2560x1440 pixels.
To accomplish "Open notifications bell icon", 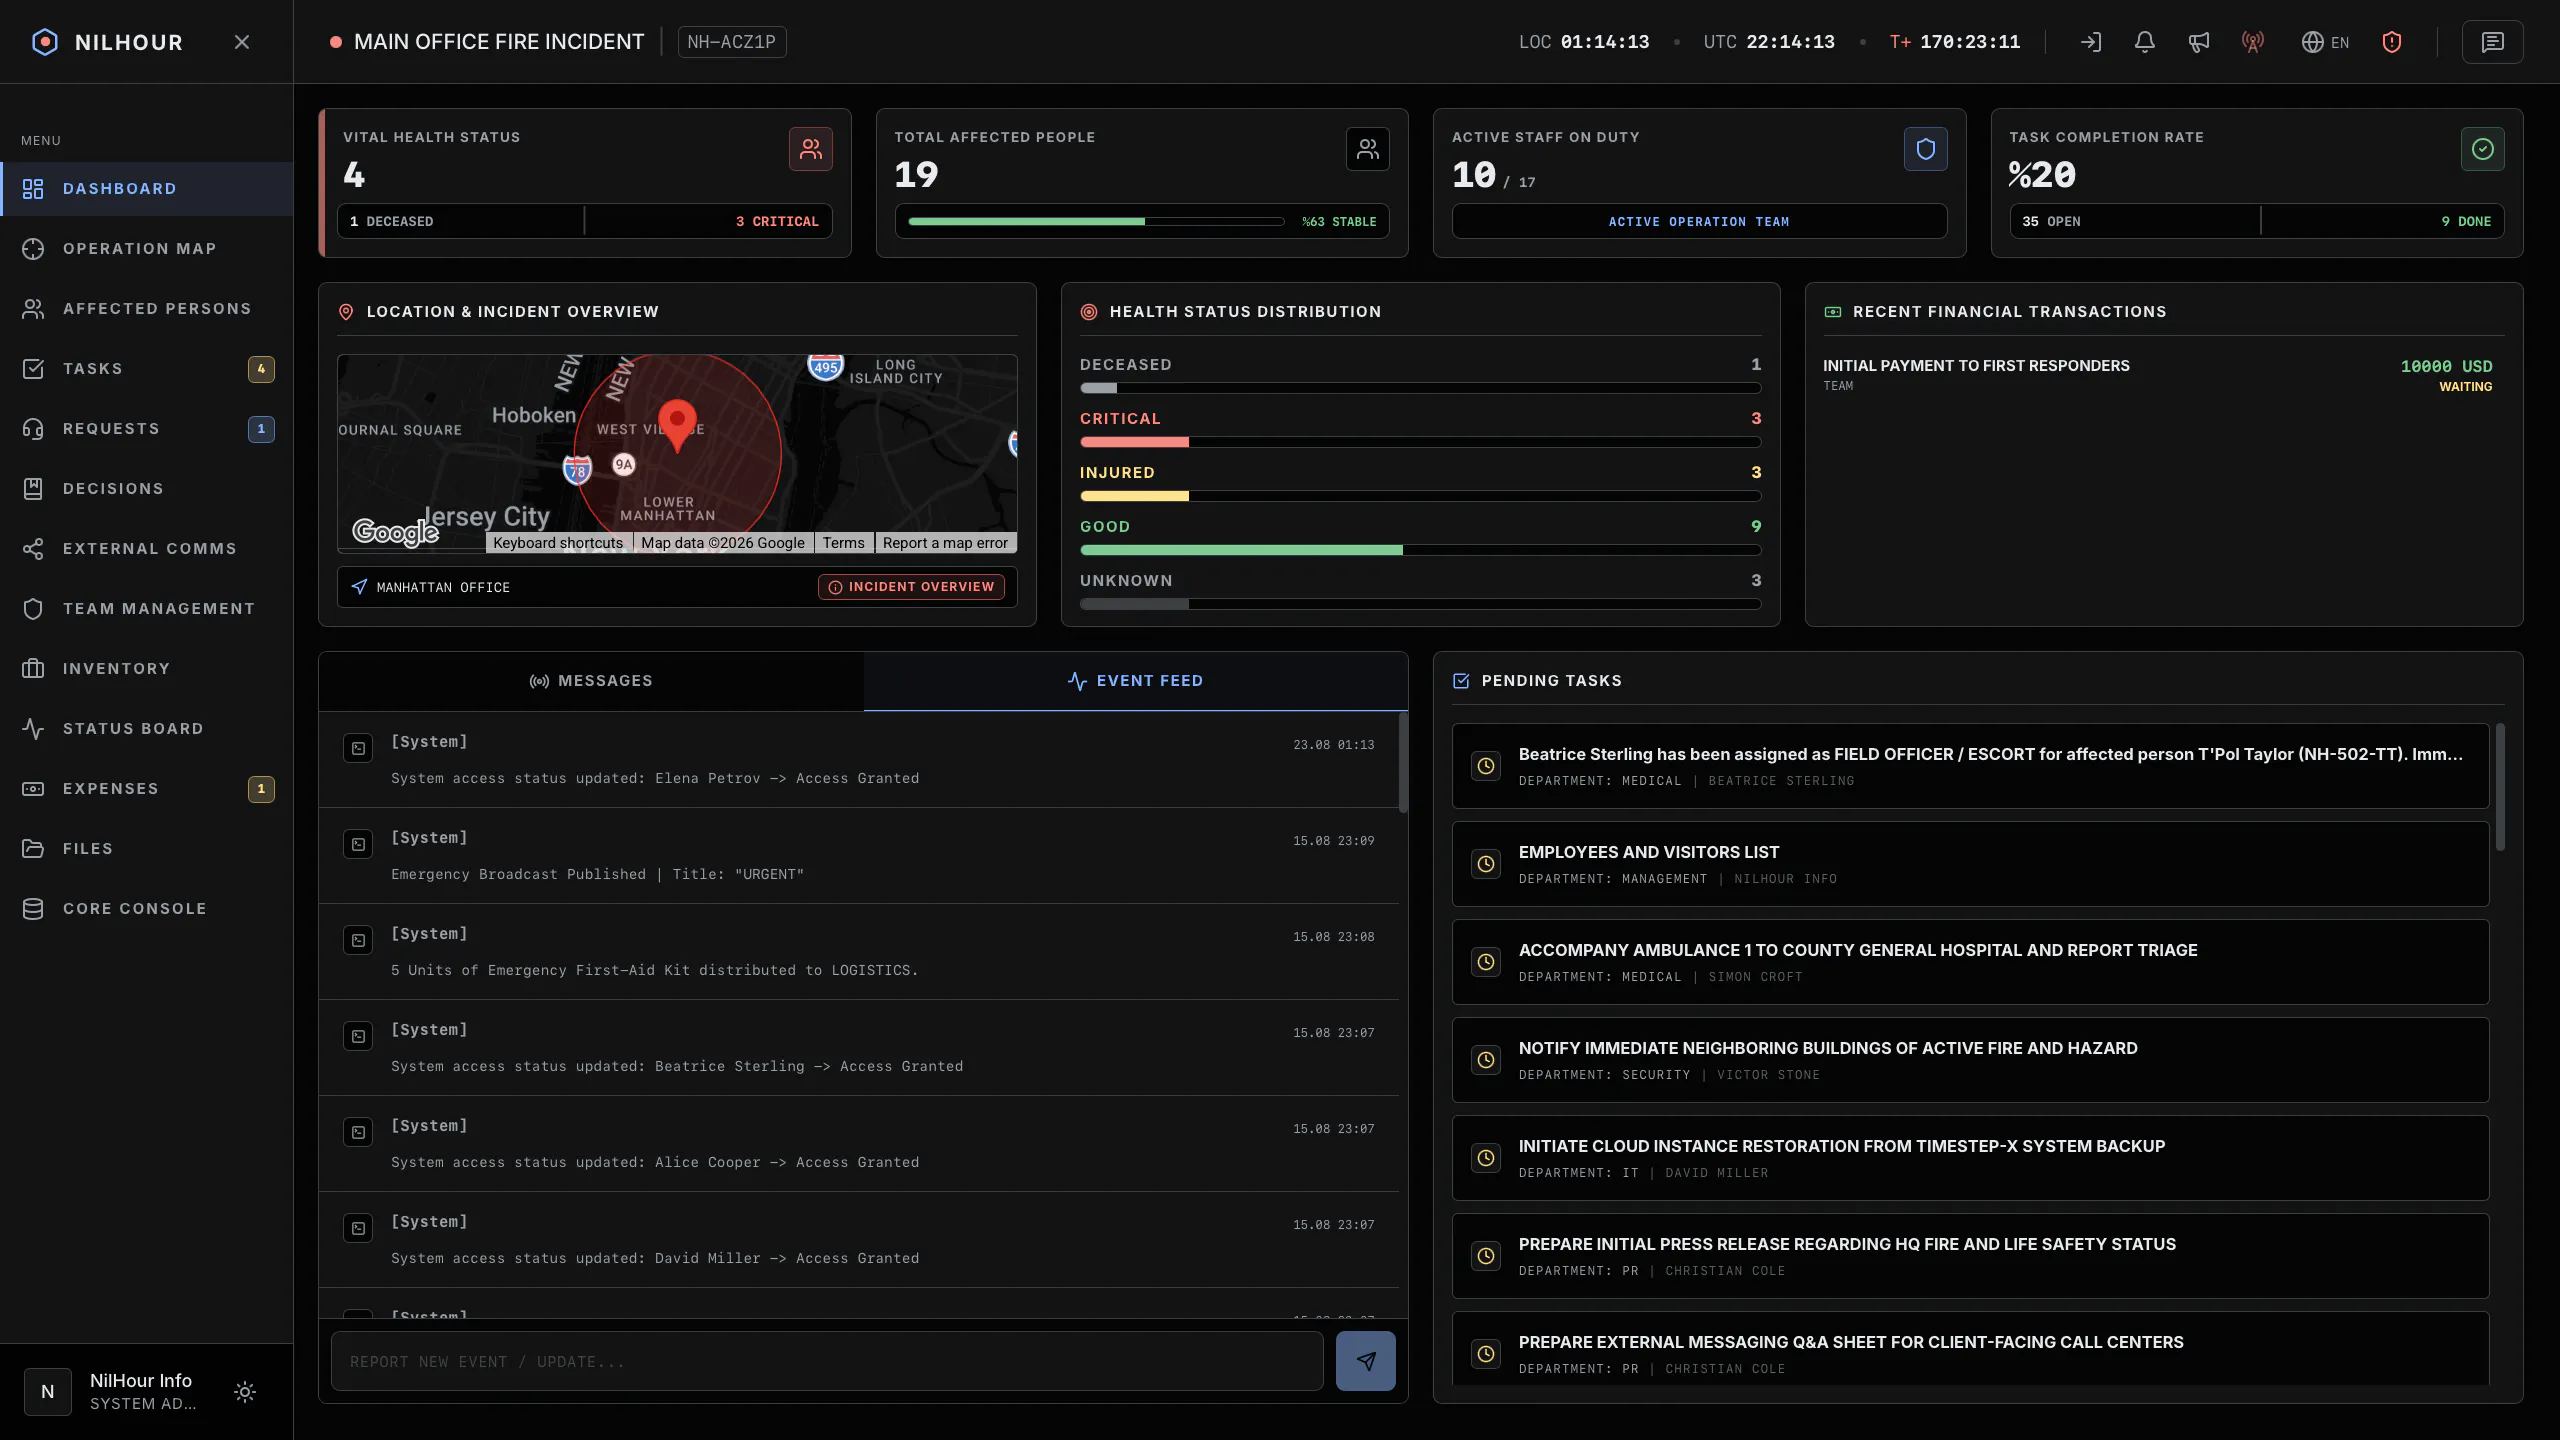I will [x=2145, y=42].
